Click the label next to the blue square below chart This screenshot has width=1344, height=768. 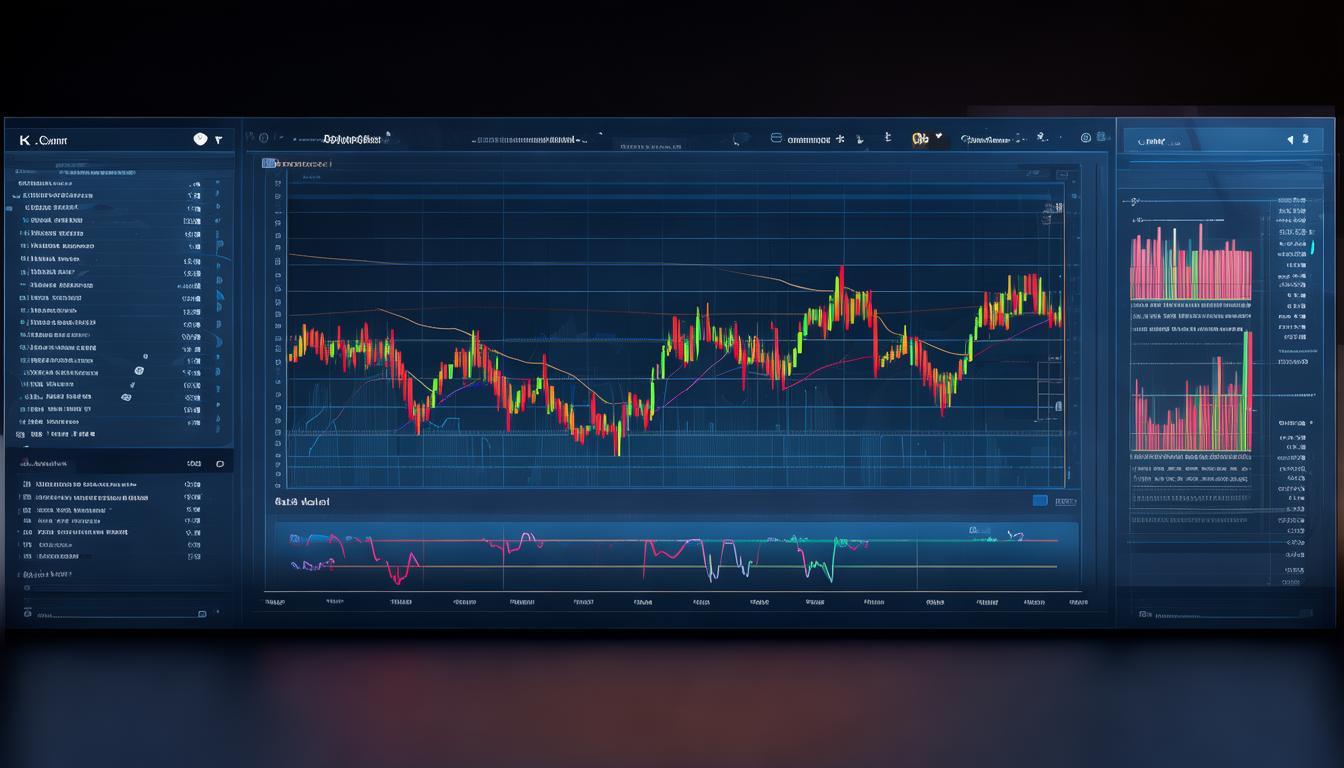tap(1066, 501)
